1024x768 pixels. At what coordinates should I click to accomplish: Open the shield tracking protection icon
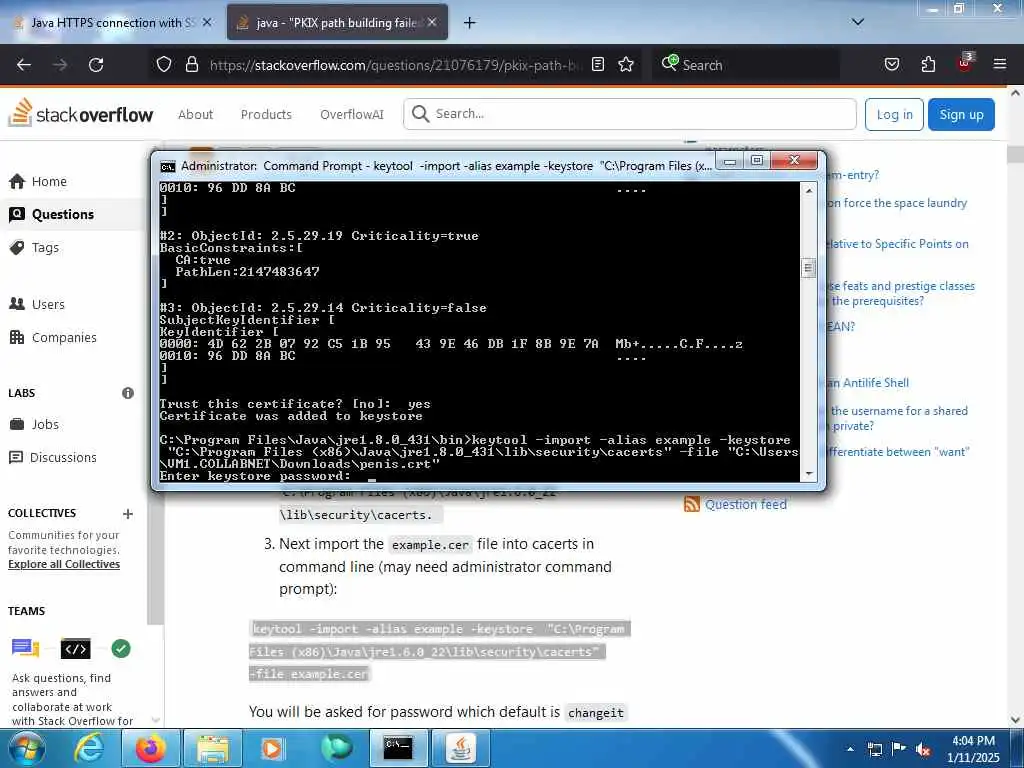pos(164,64)
